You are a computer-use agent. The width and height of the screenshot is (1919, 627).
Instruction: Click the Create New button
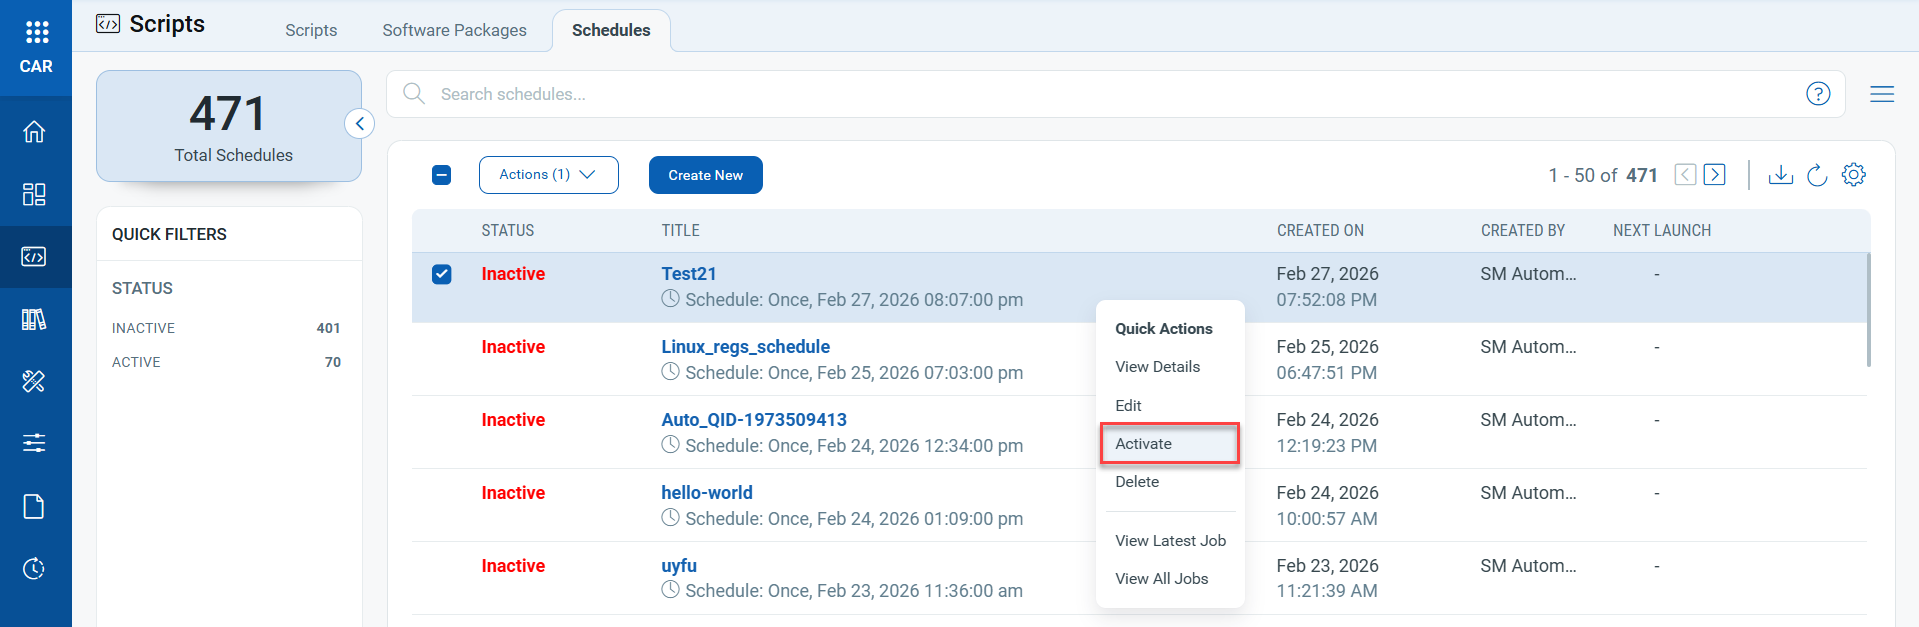point(705,175)
